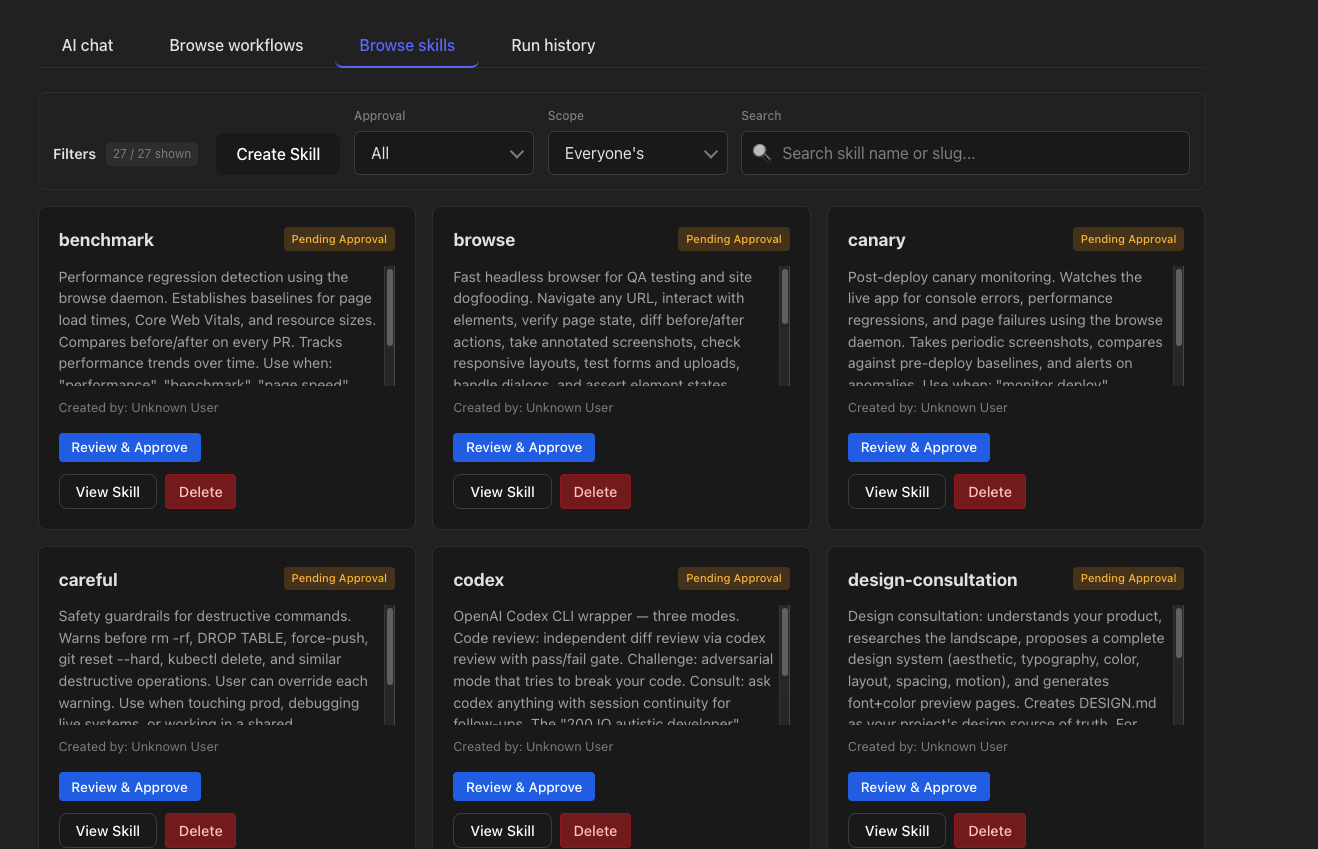The height and width of the screenshot is (849, 1318).
Task: Delete the design-consultation skill
Action: tap(989, 830)
